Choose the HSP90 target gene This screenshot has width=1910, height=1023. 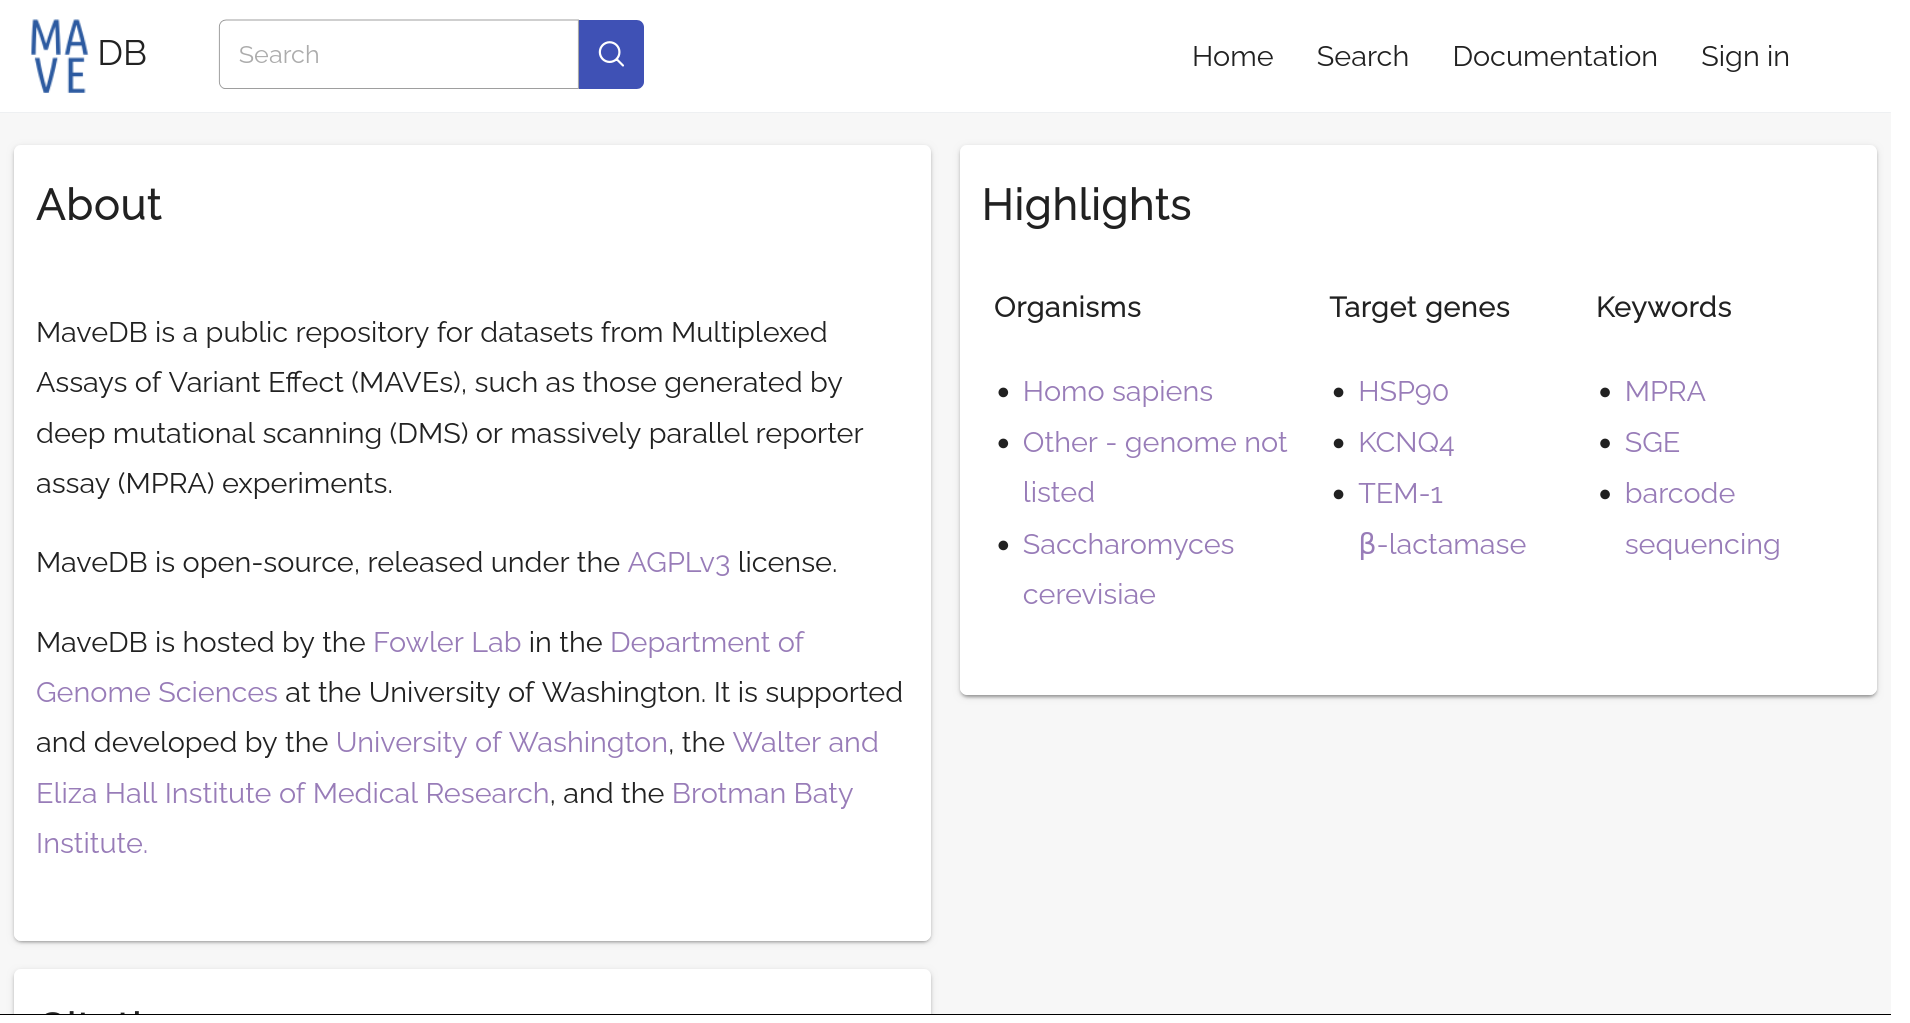[1402, 391]
